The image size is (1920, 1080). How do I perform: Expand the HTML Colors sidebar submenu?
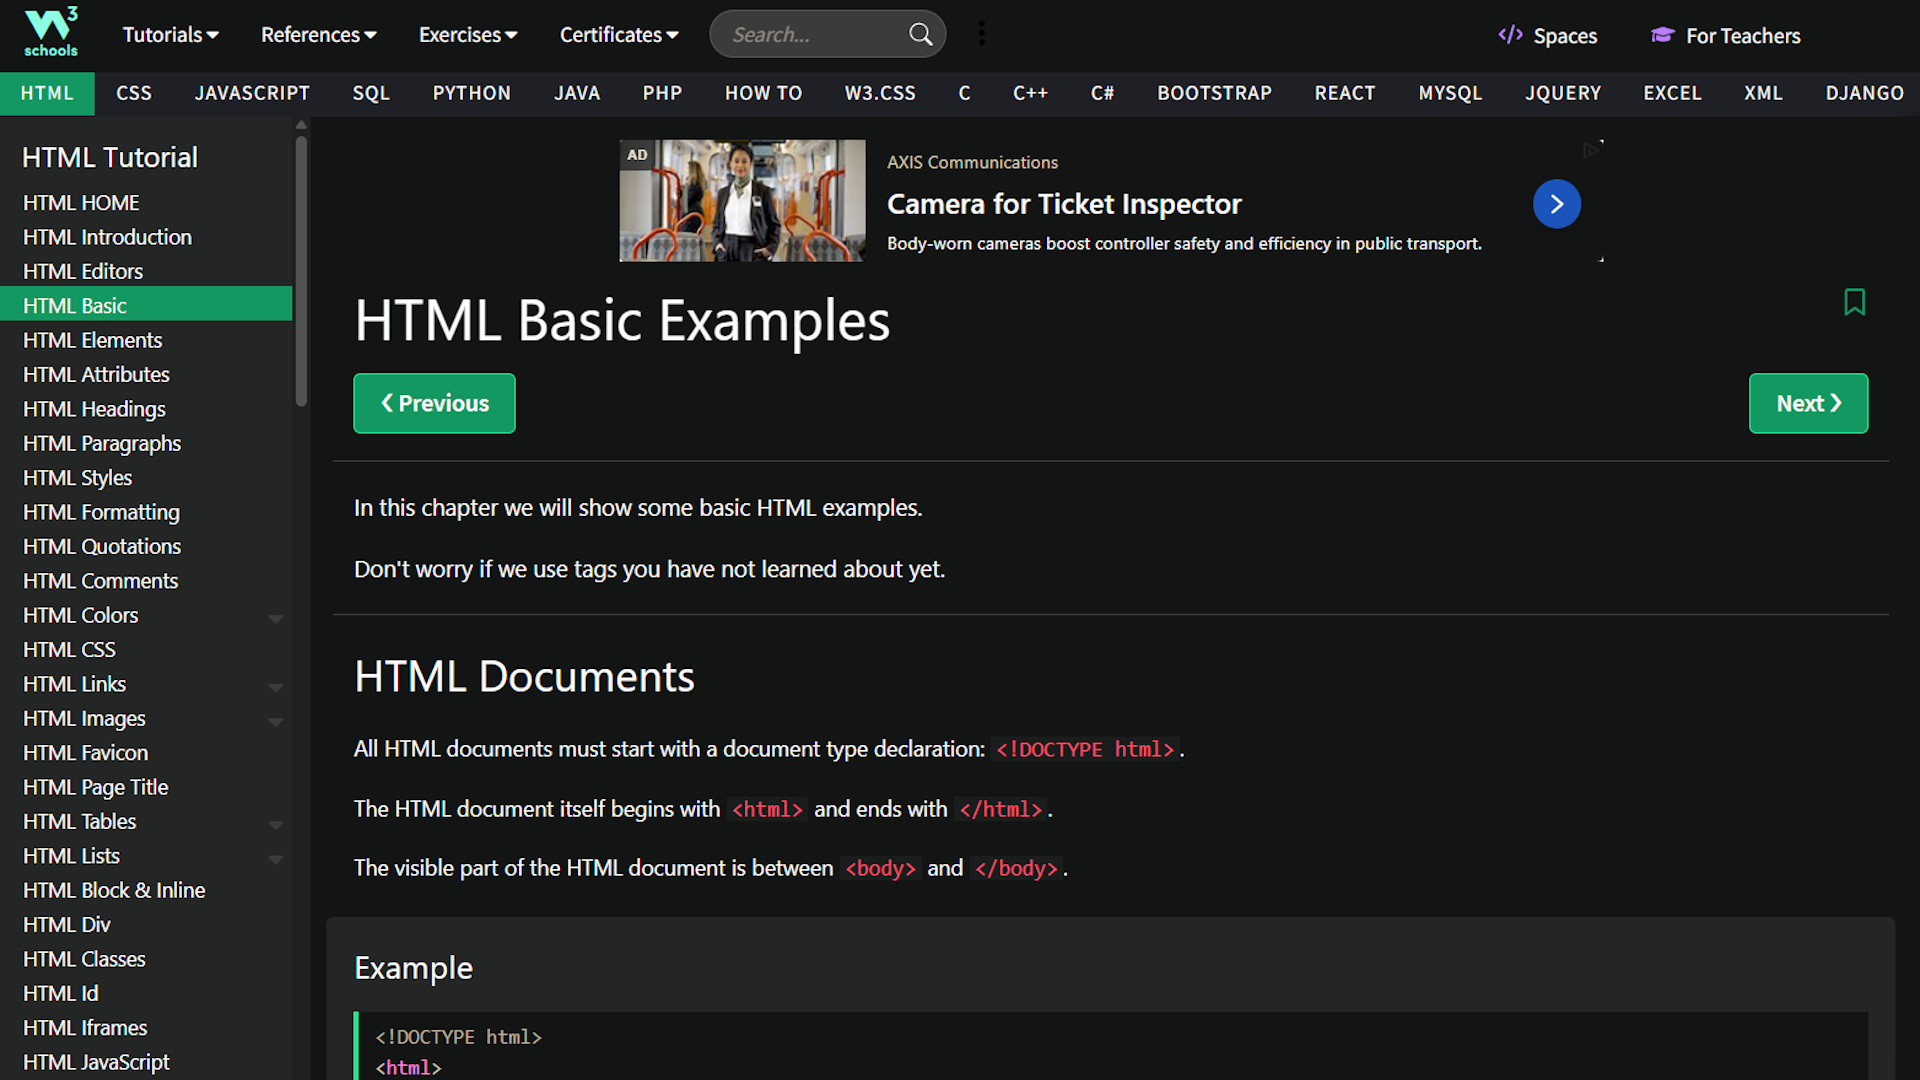click(275, 619)
